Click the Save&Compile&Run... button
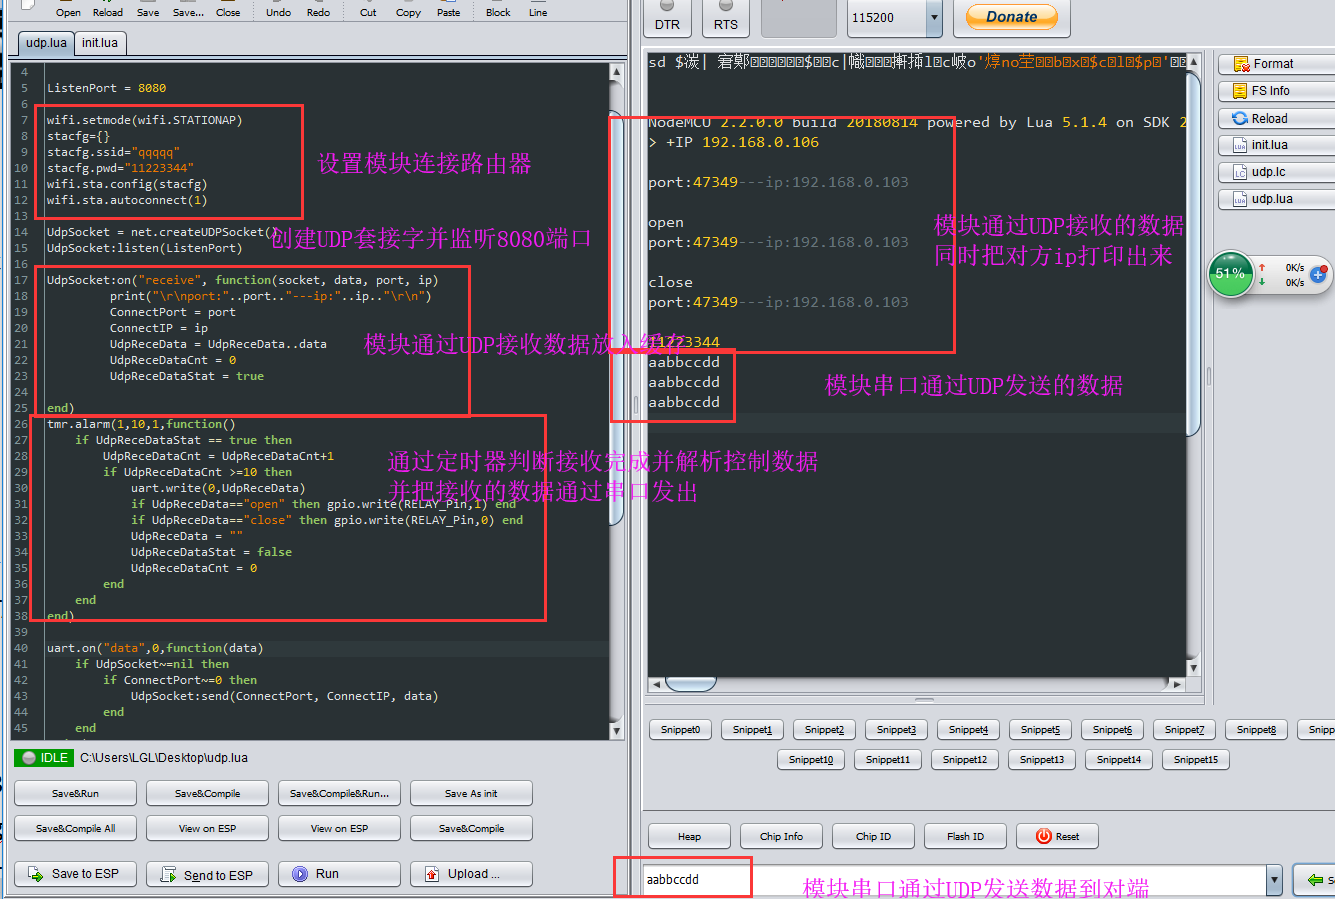 tap(339, 793)
